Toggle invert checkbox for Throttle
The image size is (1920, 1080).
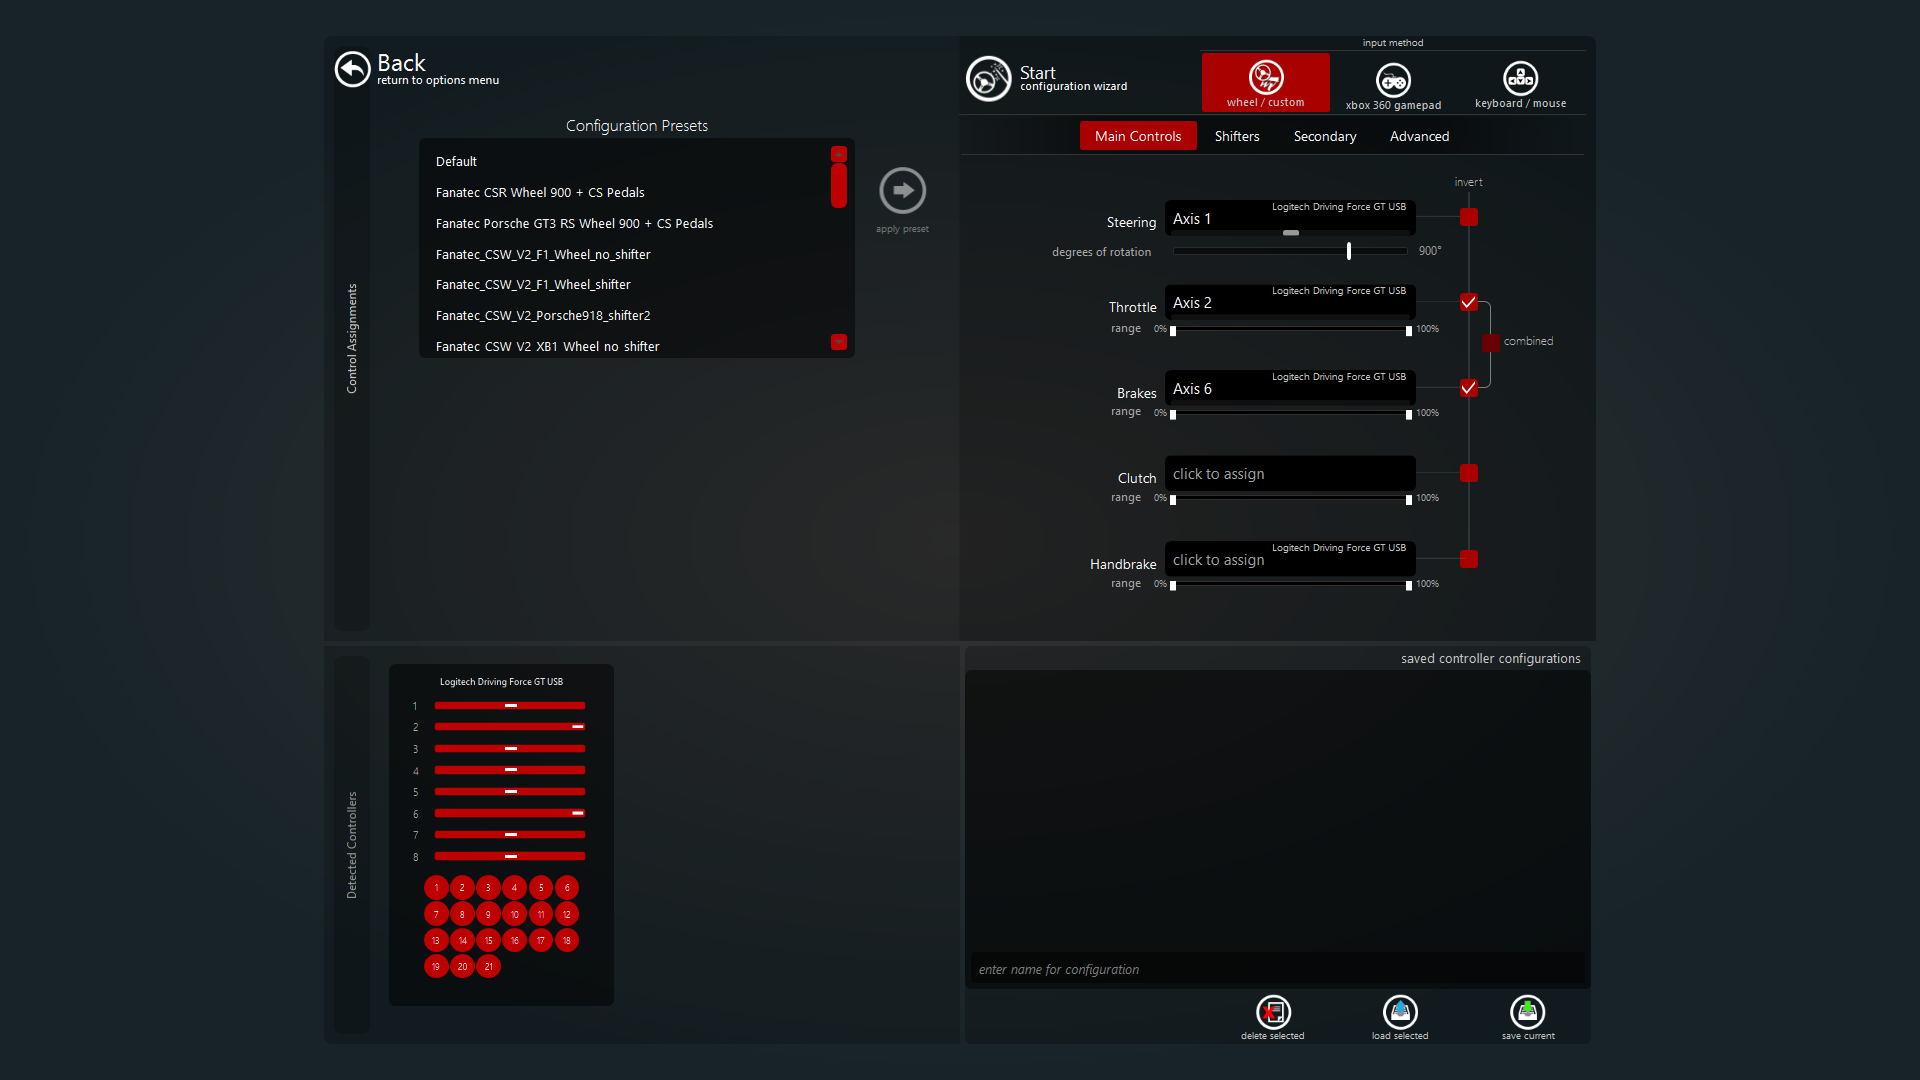pos(1468,302)
